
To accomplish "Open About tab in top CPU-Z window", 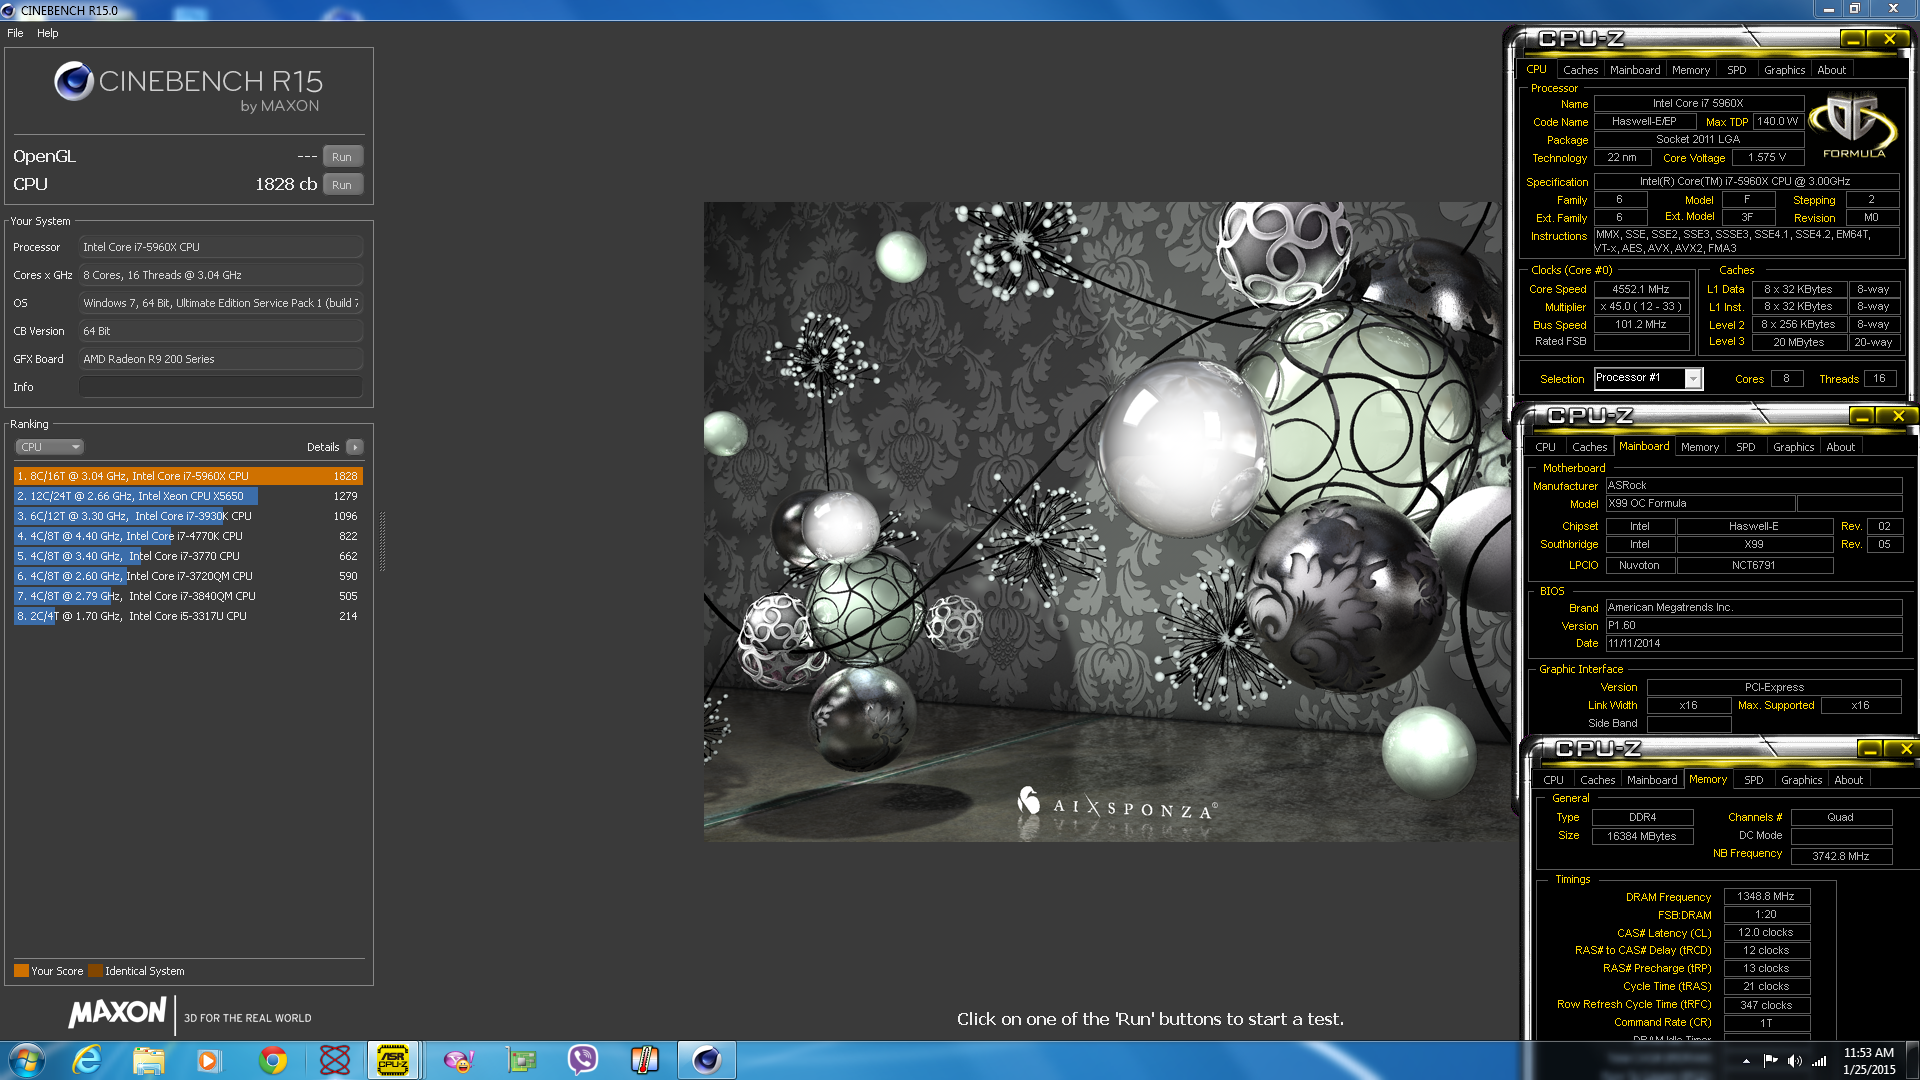I will click(1831, 70).
